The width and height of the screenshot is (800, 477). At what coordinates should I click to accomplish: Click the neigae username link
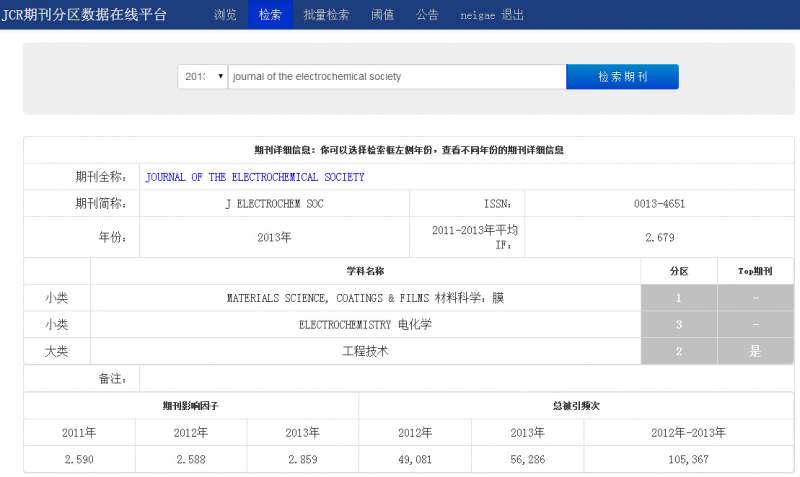point(478,15)
